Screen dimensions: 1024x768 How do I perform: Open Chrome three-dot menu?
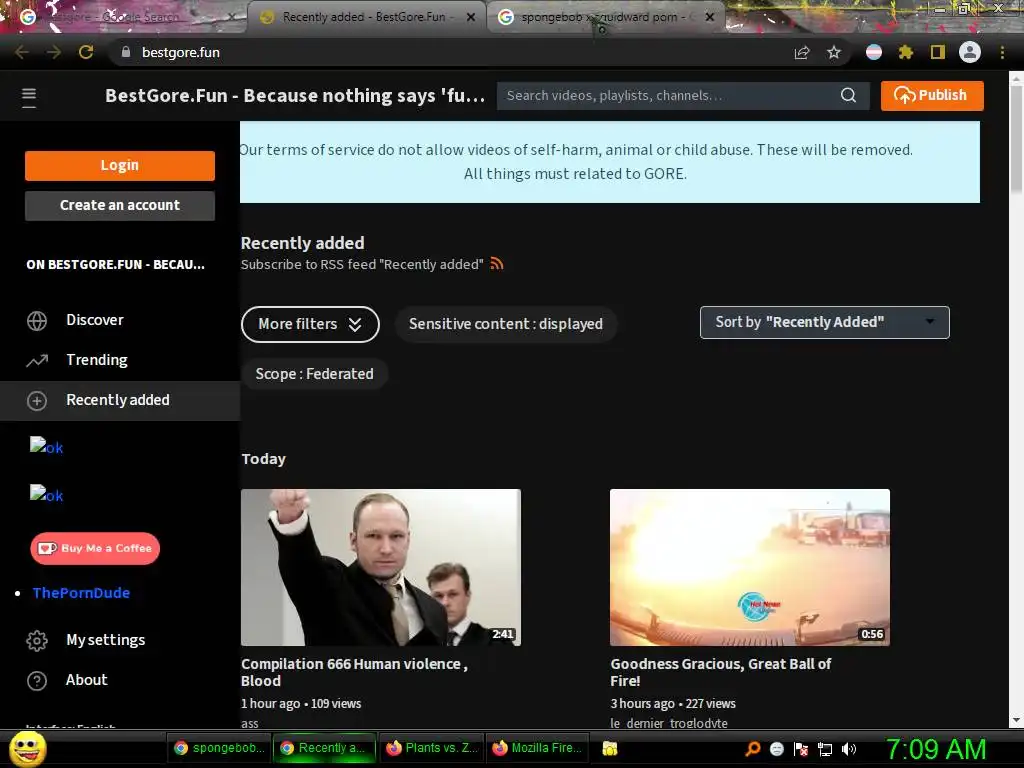[1002, 52]
